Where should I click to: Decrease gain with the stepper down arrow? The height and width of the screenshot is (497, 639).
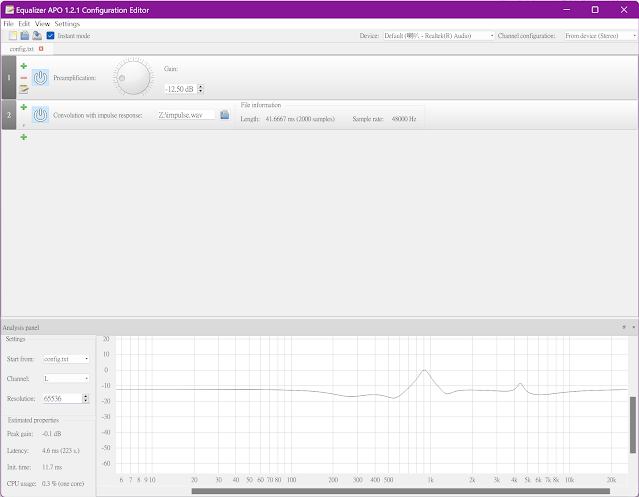pos(201,91)
